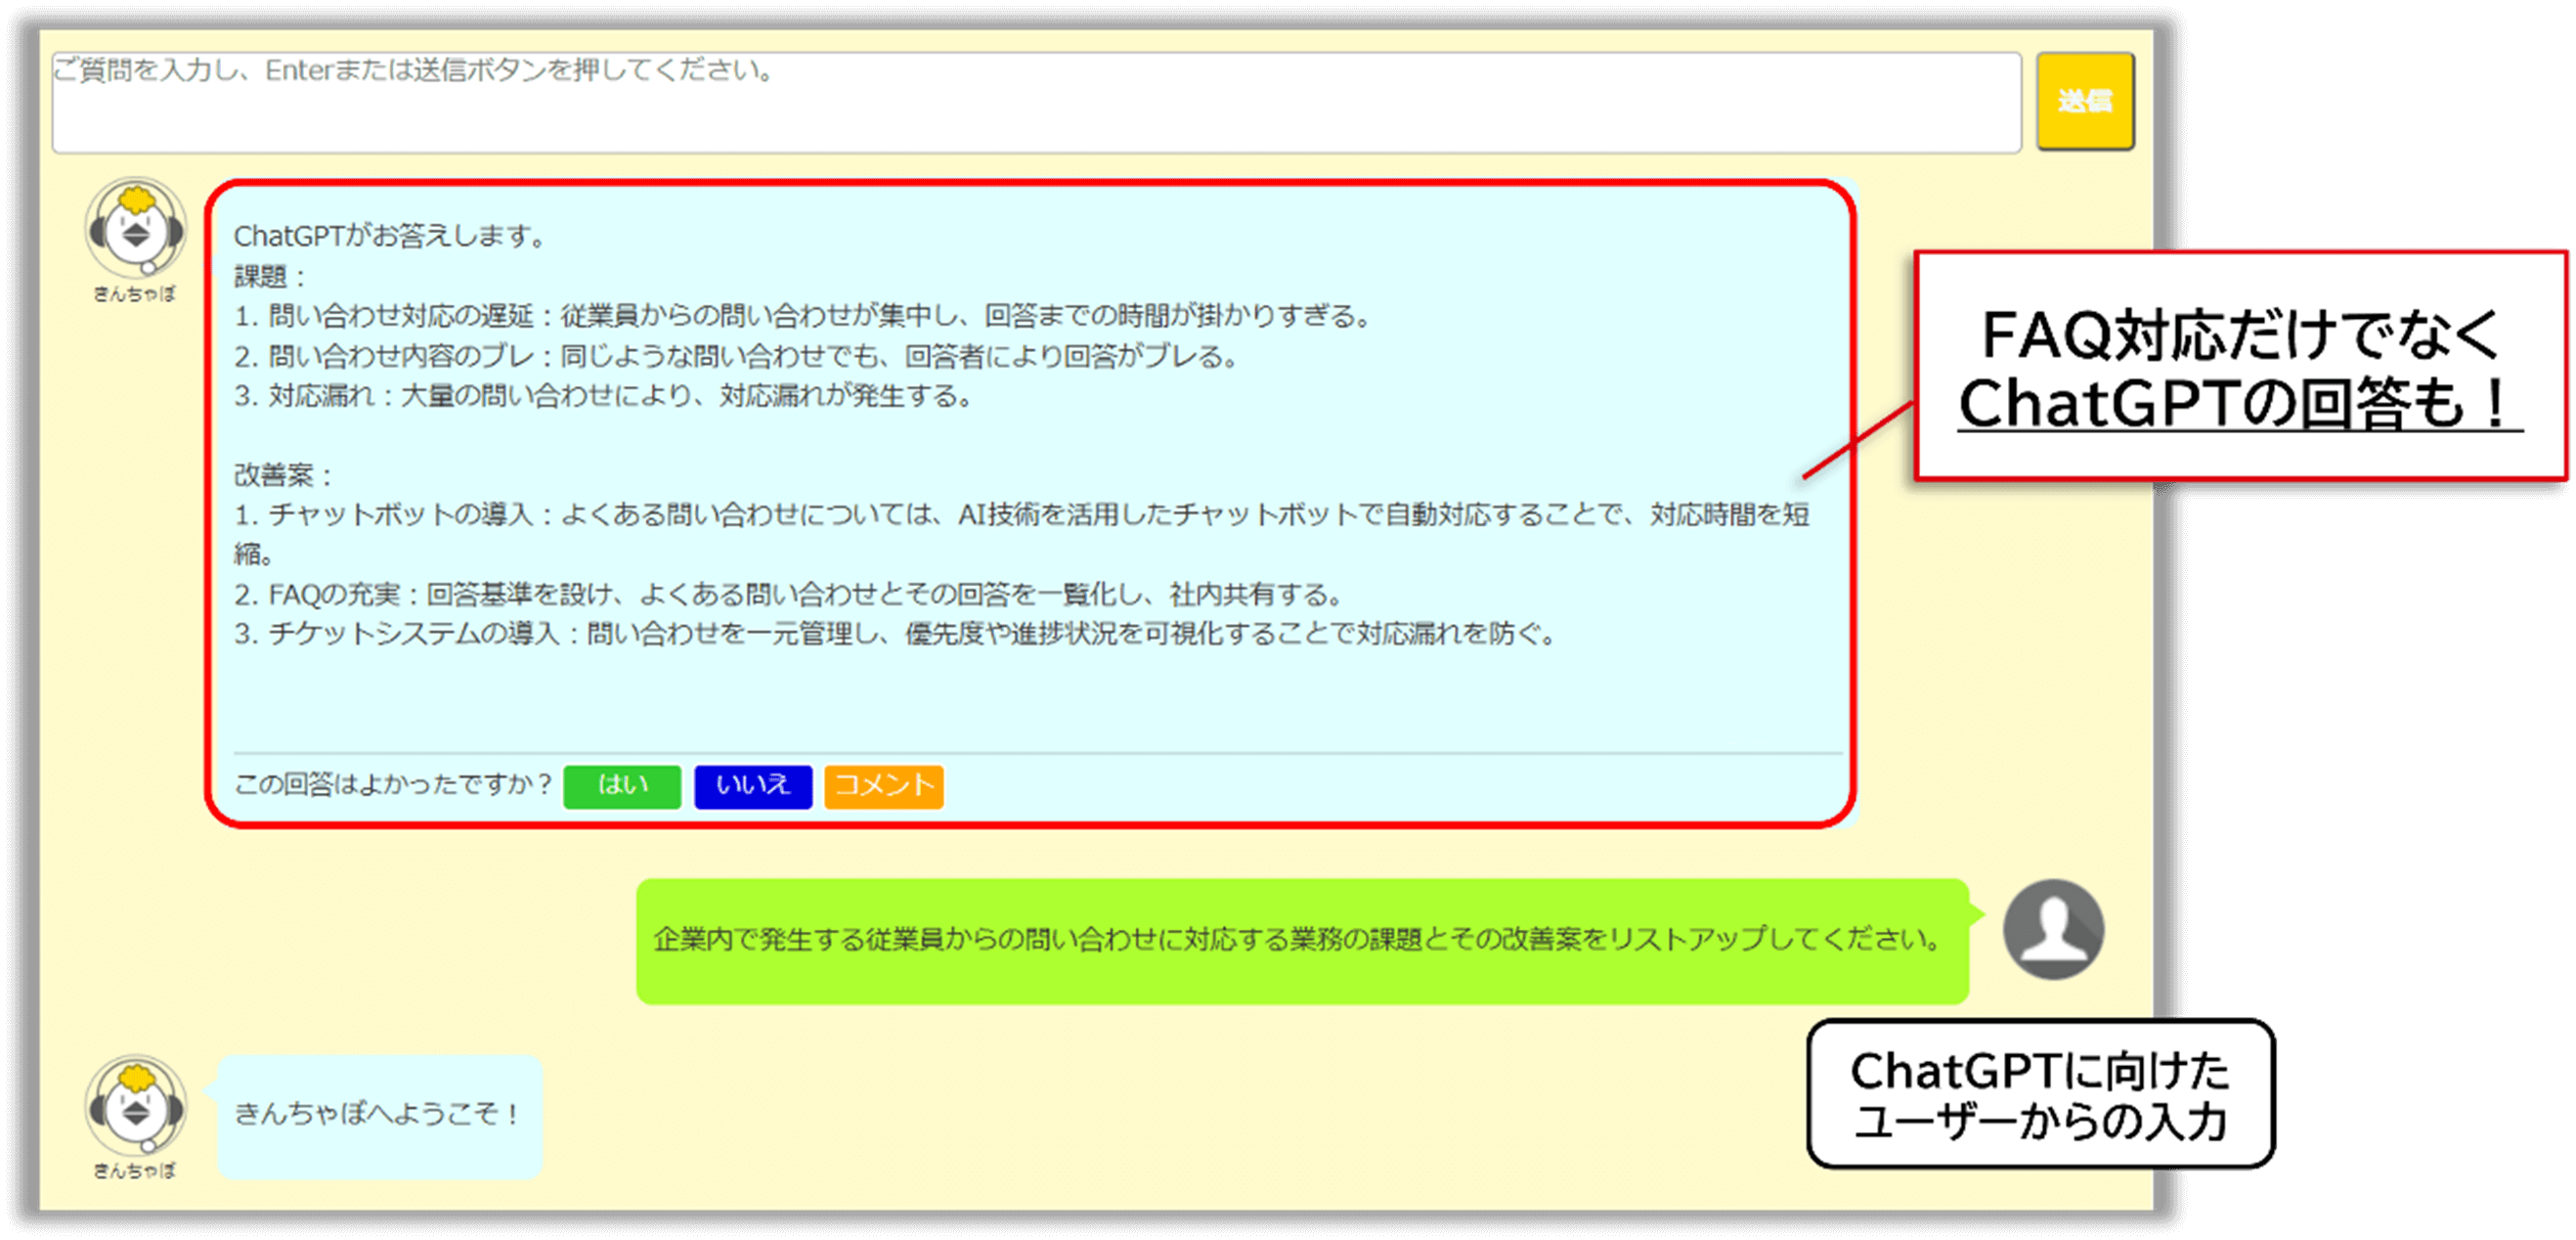Screen dimensions: 2576x1240
Task: Click the line 2. 問い合わせ内容のブレ
Action: tap(737, 357)
